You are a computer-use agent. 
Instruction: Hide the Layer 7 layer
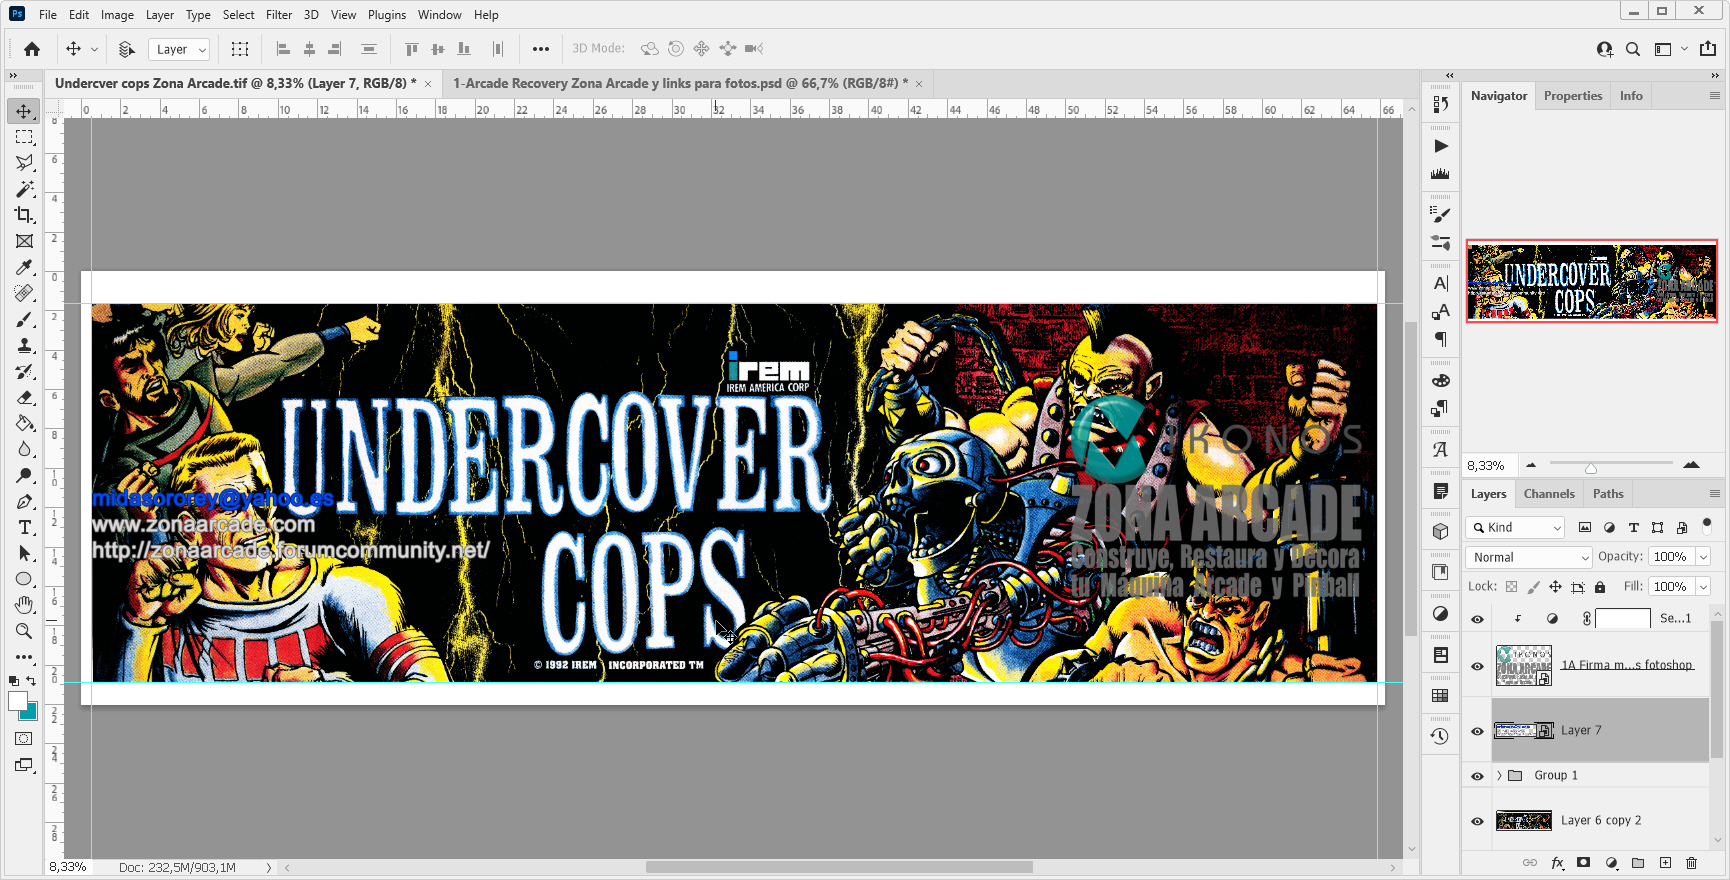[1477, 731]
